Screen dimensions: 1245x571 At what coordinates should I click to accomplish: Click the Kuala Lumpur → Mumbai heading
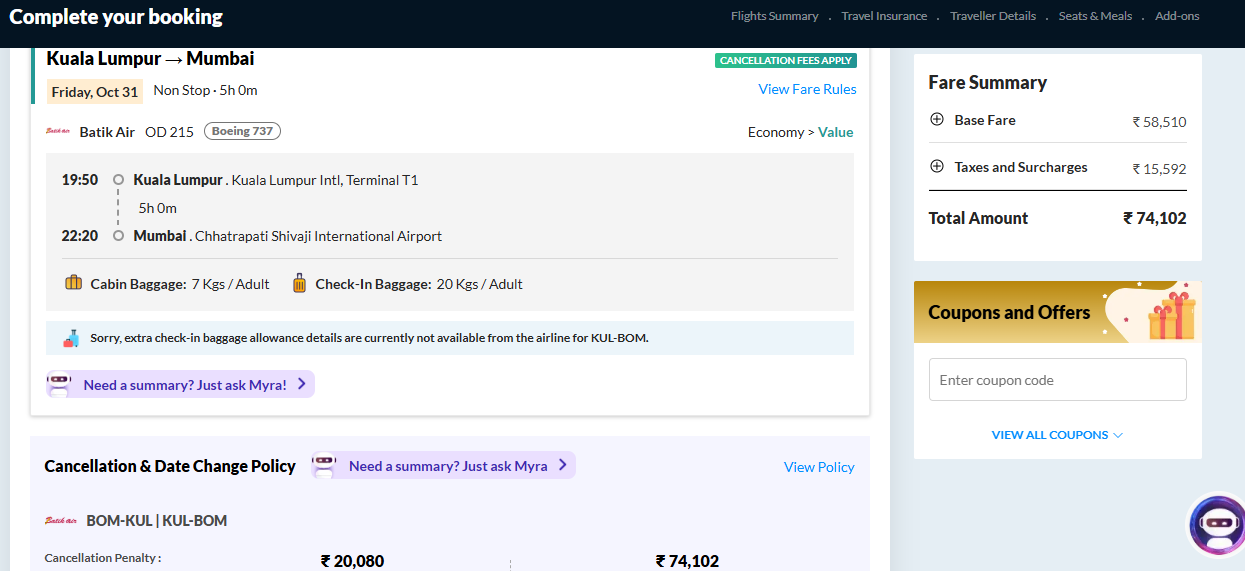(x=150, y=59)
